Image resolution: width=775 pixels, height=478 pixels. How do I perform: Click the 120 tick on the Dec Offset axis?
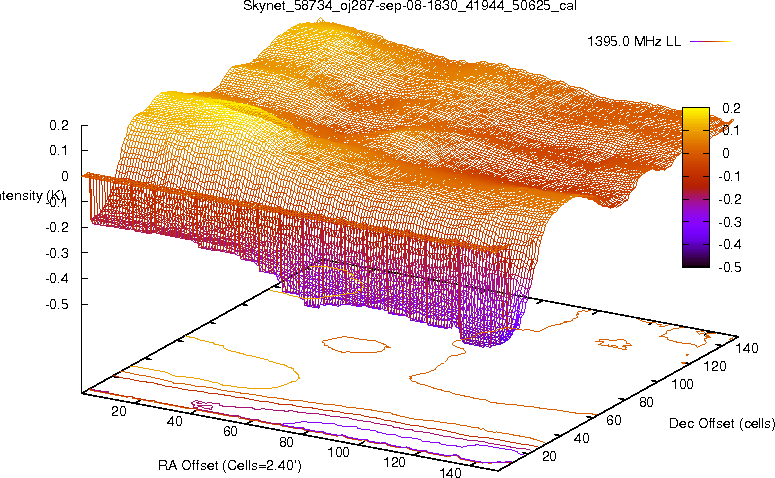[715, 367]
